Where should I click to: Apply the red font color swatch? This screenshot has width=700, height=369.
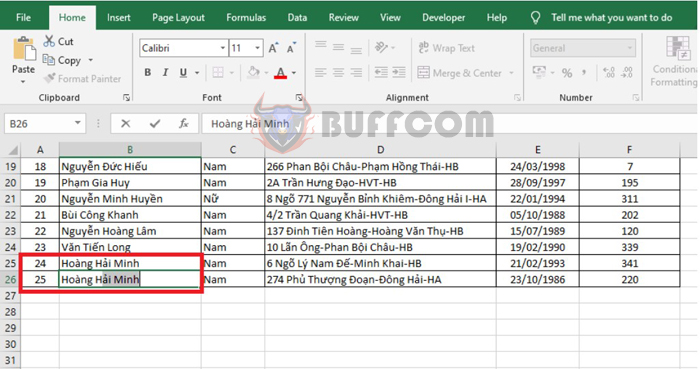[280, 72]
